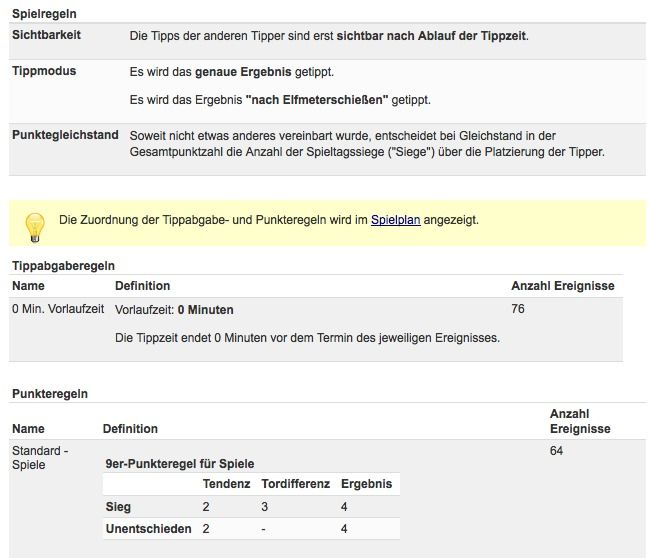648x558 pixels.
Task: Click 'Die Tippzeit endet 0 Minuten' sentence
Action: [x=307, y=338]
